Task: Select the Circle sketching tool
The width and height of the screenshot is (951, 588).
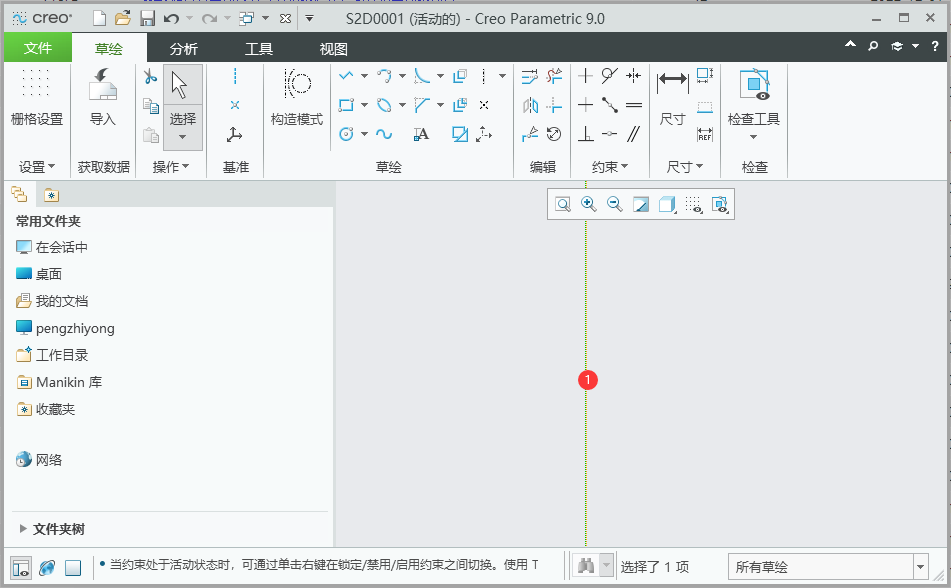Action: pos(347,133)
